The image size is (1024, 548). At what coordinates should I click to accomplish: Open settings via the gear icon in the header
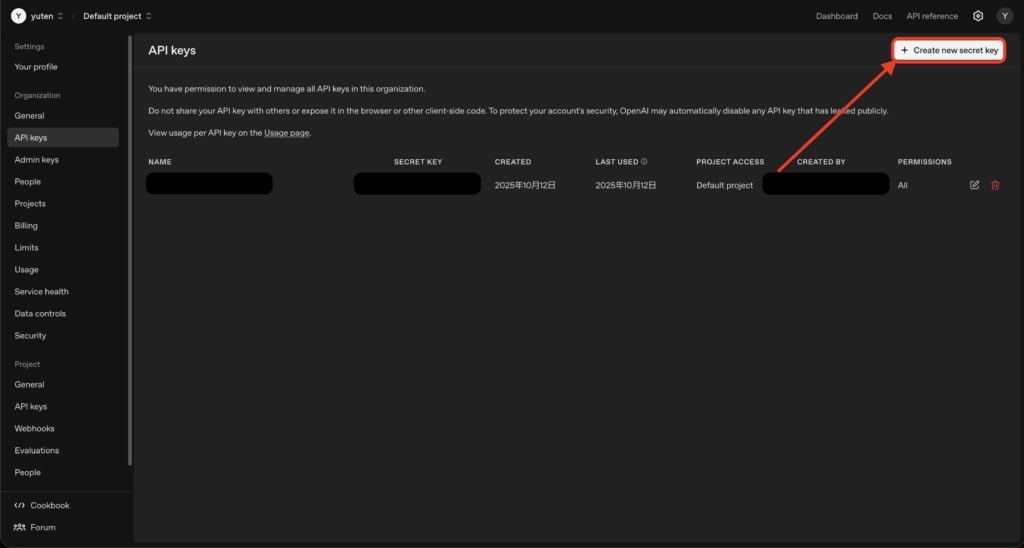click(x=978, y=16)
